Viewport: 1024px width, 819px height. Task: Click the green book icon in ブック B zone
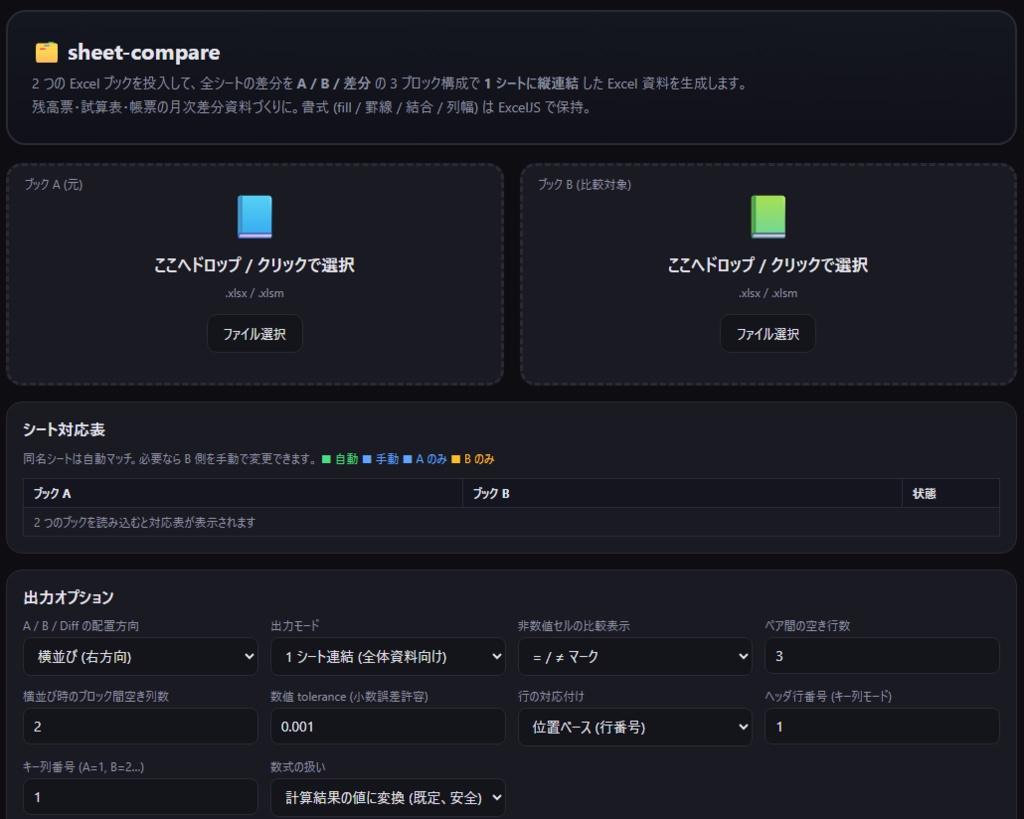[x=768, y=215]
